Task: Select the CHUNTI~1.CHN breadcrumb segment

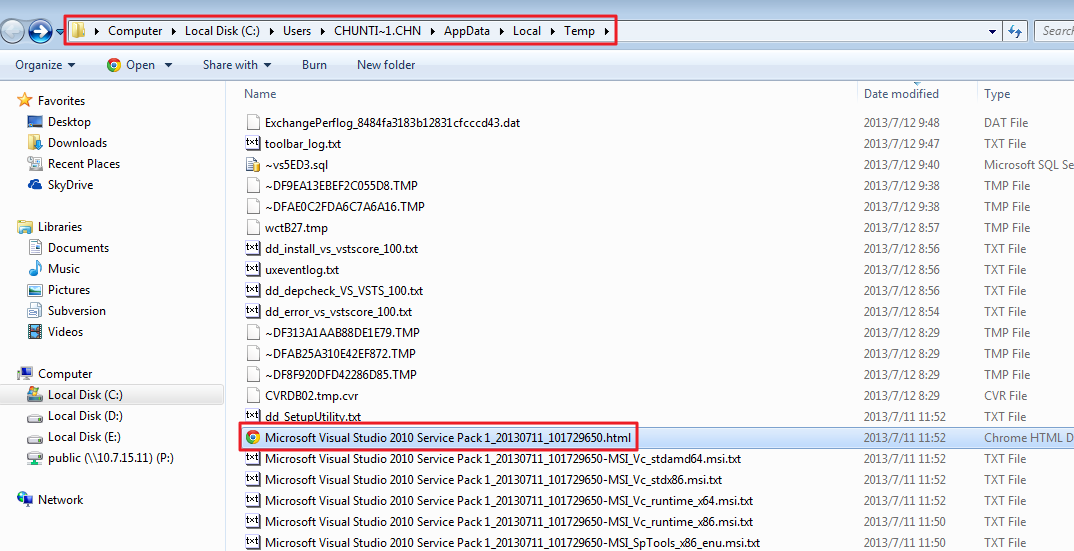Action: [x=377, y=31]
